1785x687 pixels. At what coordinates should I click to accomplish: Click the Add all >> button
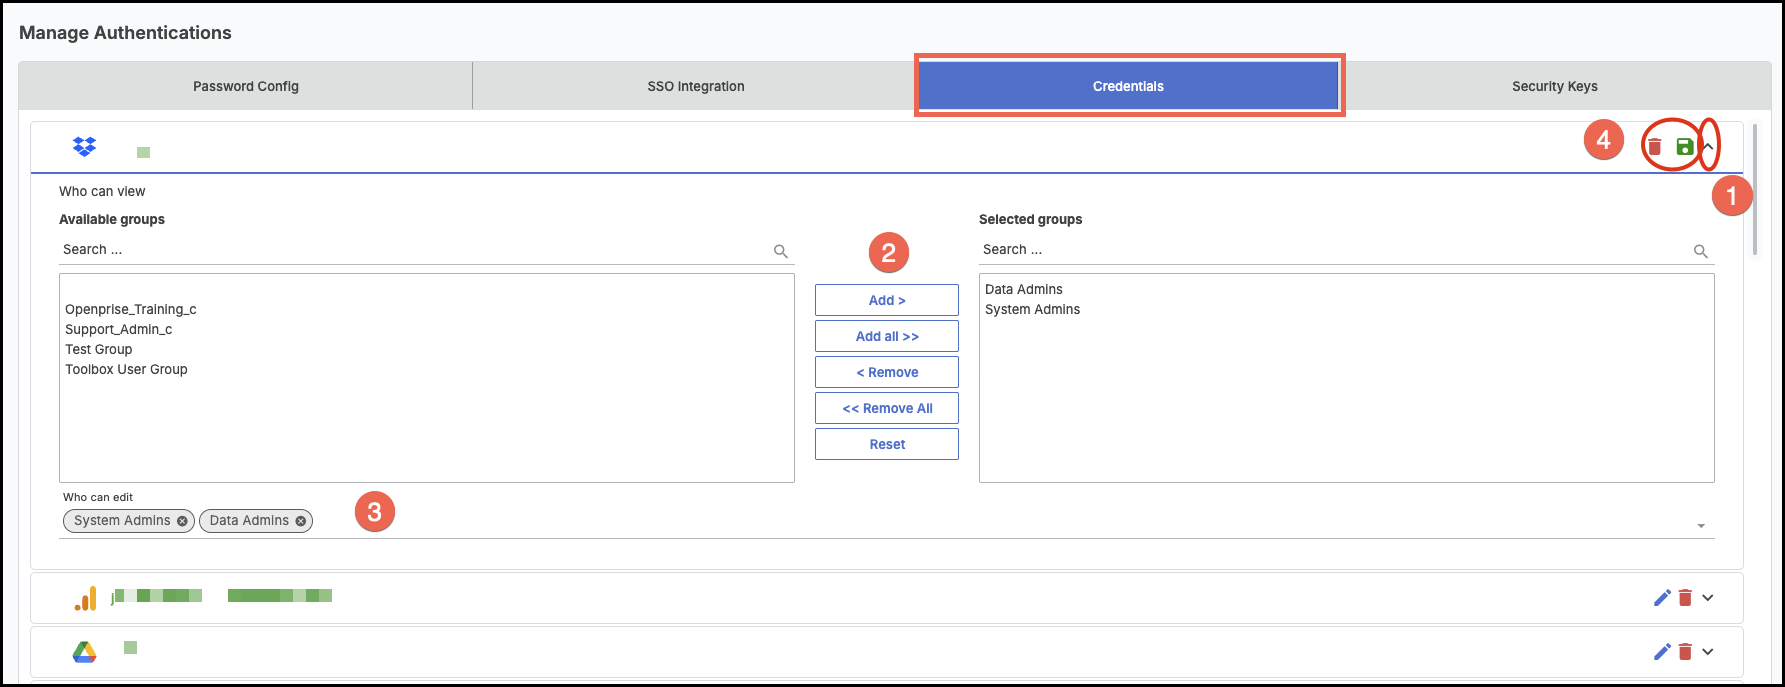click(x=887, y=336)
